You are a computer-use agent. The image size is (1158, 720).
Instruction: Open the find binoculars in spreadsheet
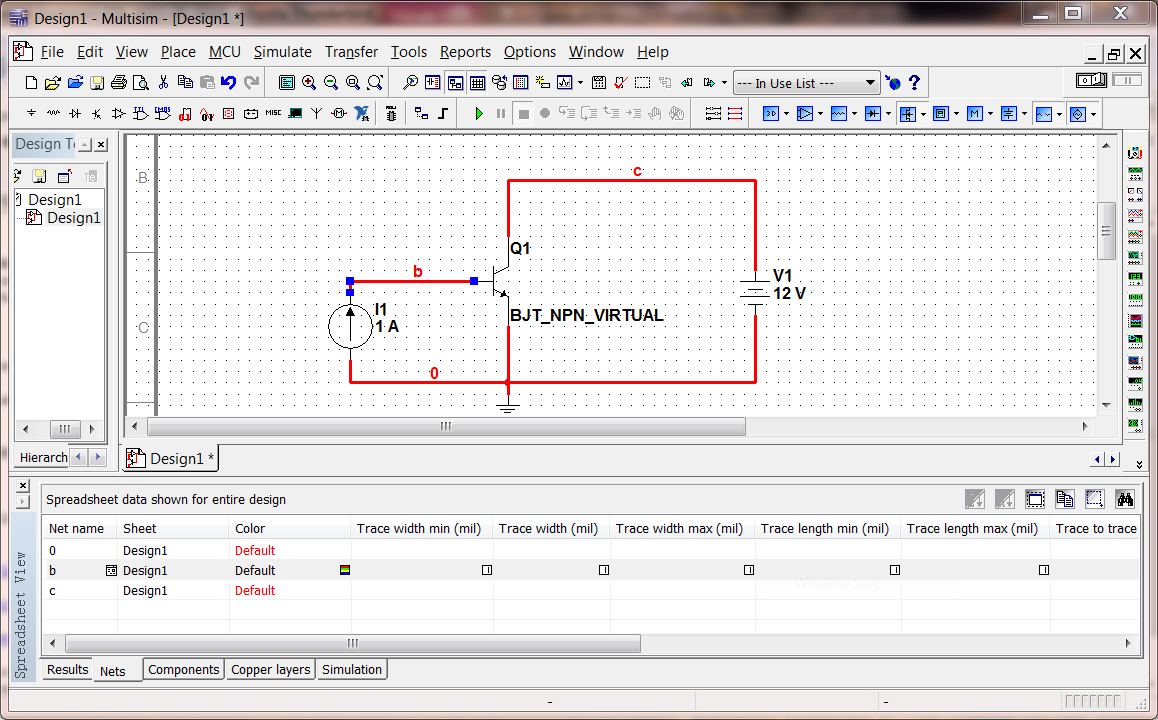[1125, 499]
